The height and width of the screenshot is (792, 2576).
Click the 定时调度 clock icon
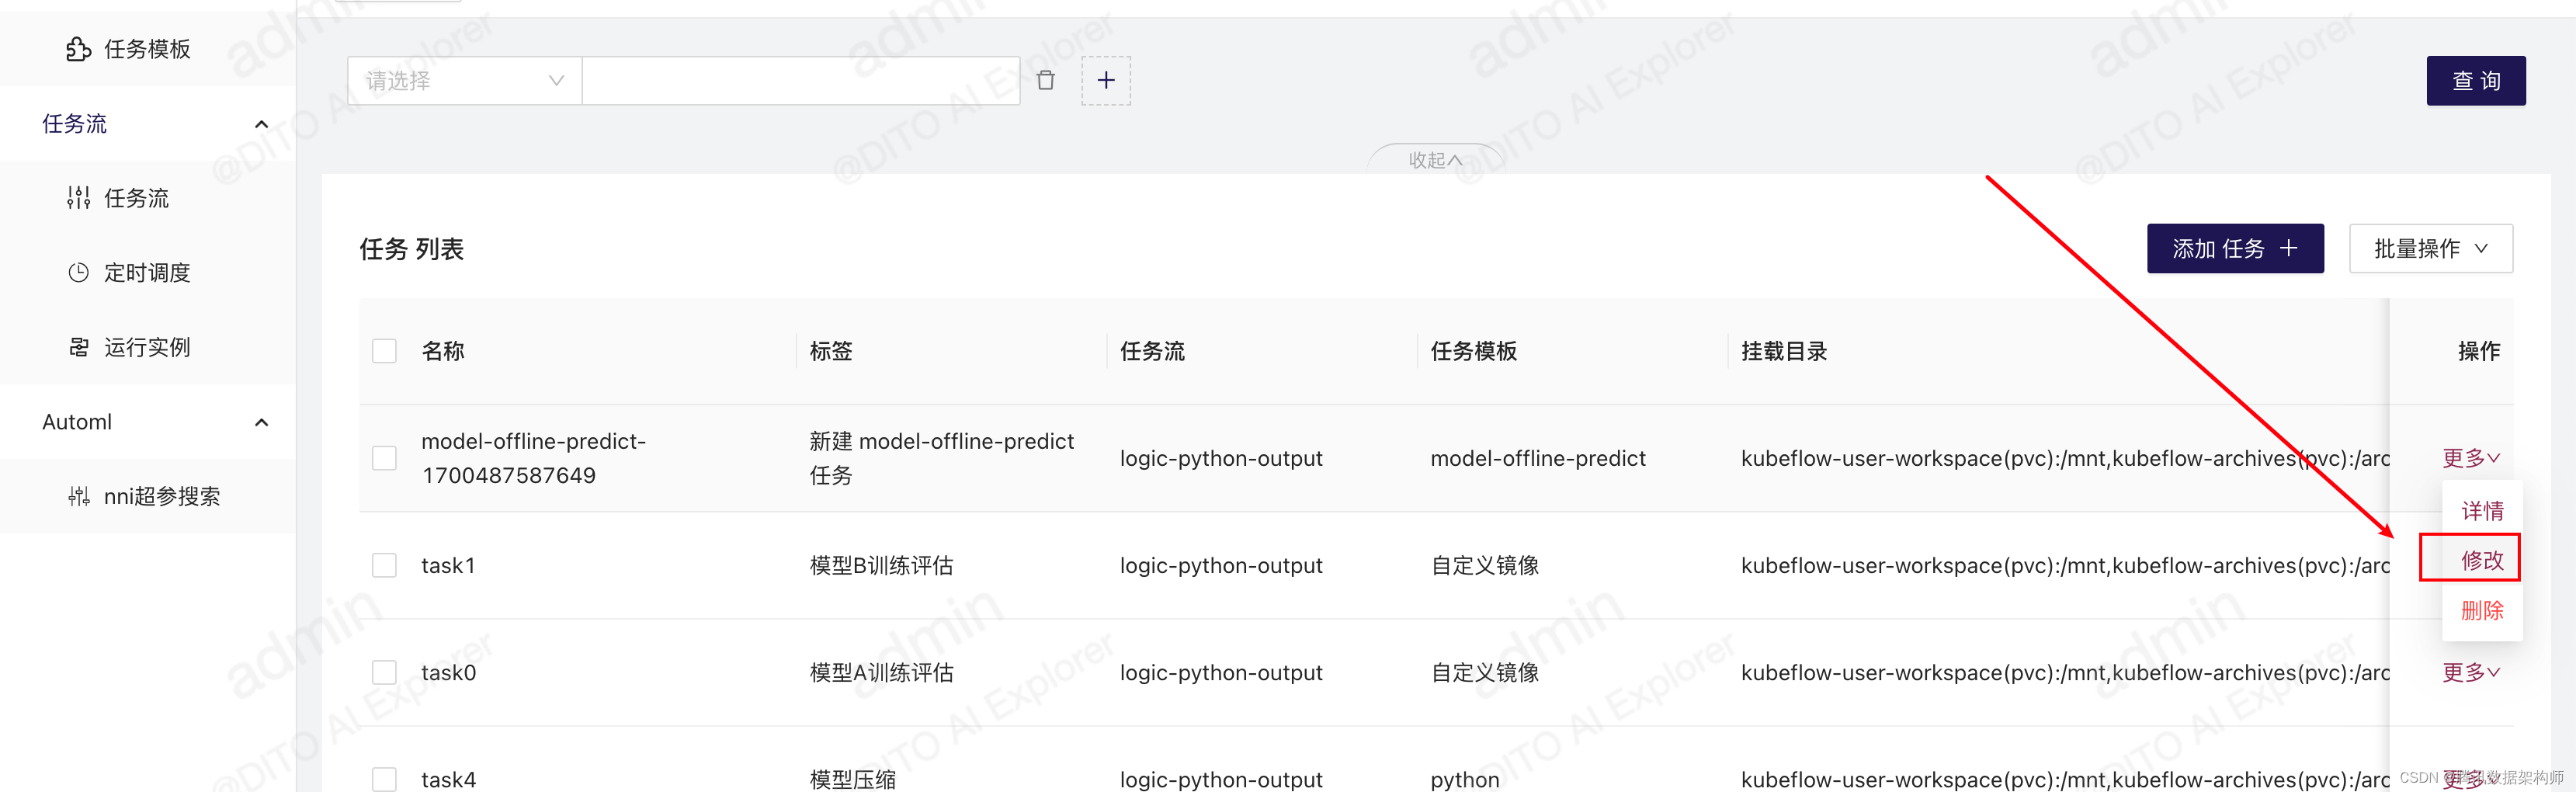pyautogui.click(x=79, y=272)
